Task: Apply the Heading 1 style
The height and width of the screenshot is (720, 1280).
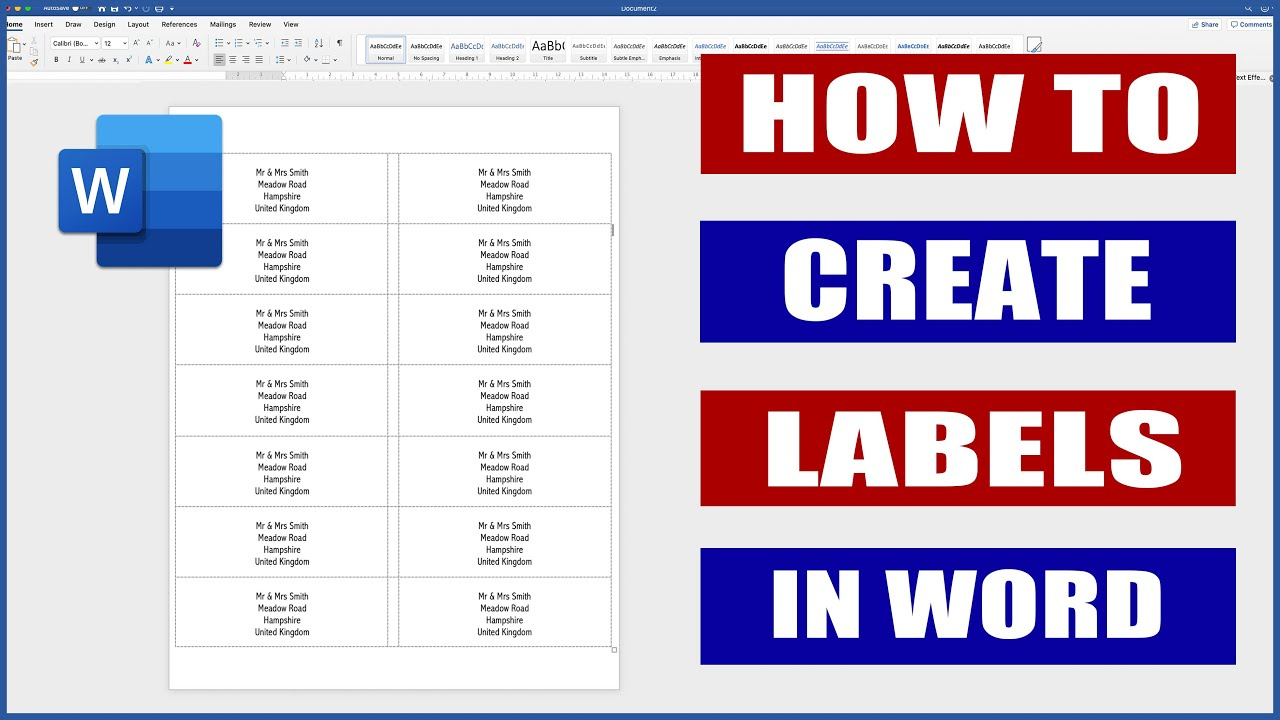Action: click(x=466, y=50)
